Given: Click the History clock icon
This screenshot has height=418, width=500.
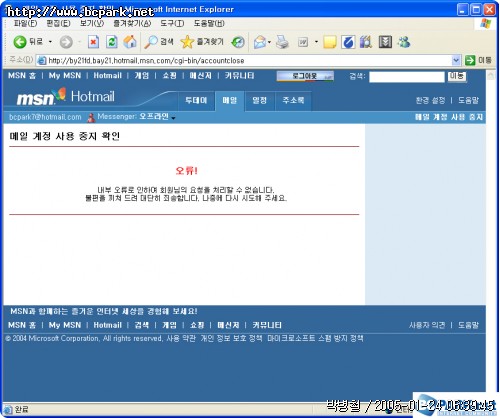Looking at the screenshot, I should point(238,42).
